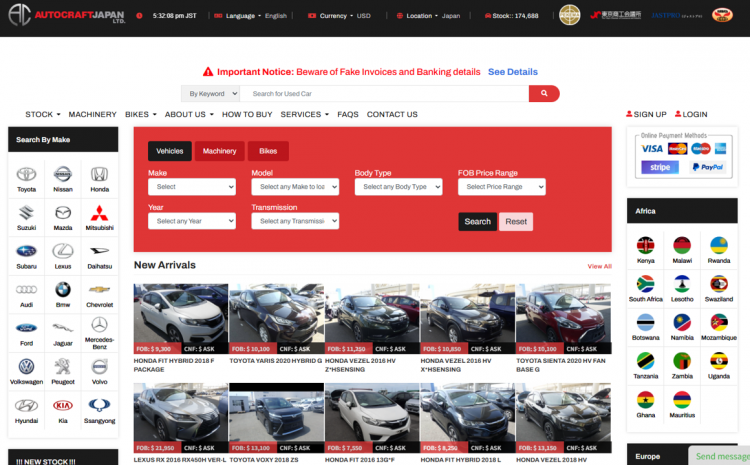Screen dimensions: 750x465
Task: Open the FOB Price Range dropdown
Action: coord(501,187)
